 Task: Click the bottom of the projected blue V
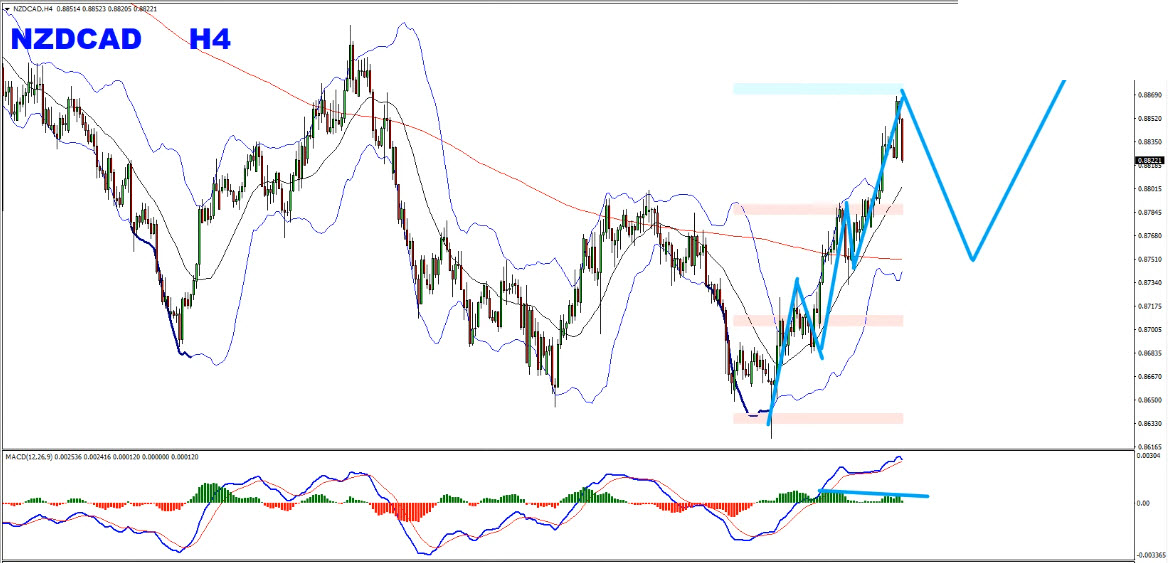pyautogui.click(x=971, y=259)
